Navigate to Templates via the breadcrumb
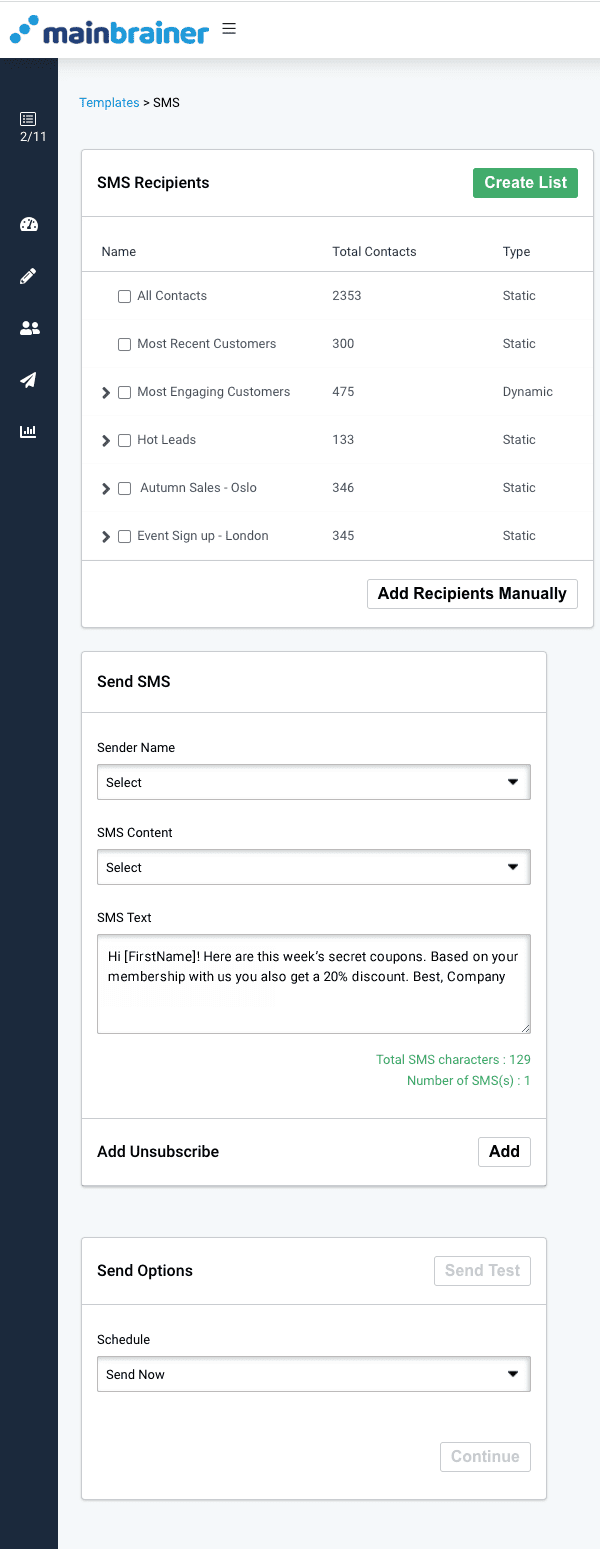 tap(109, 102)
